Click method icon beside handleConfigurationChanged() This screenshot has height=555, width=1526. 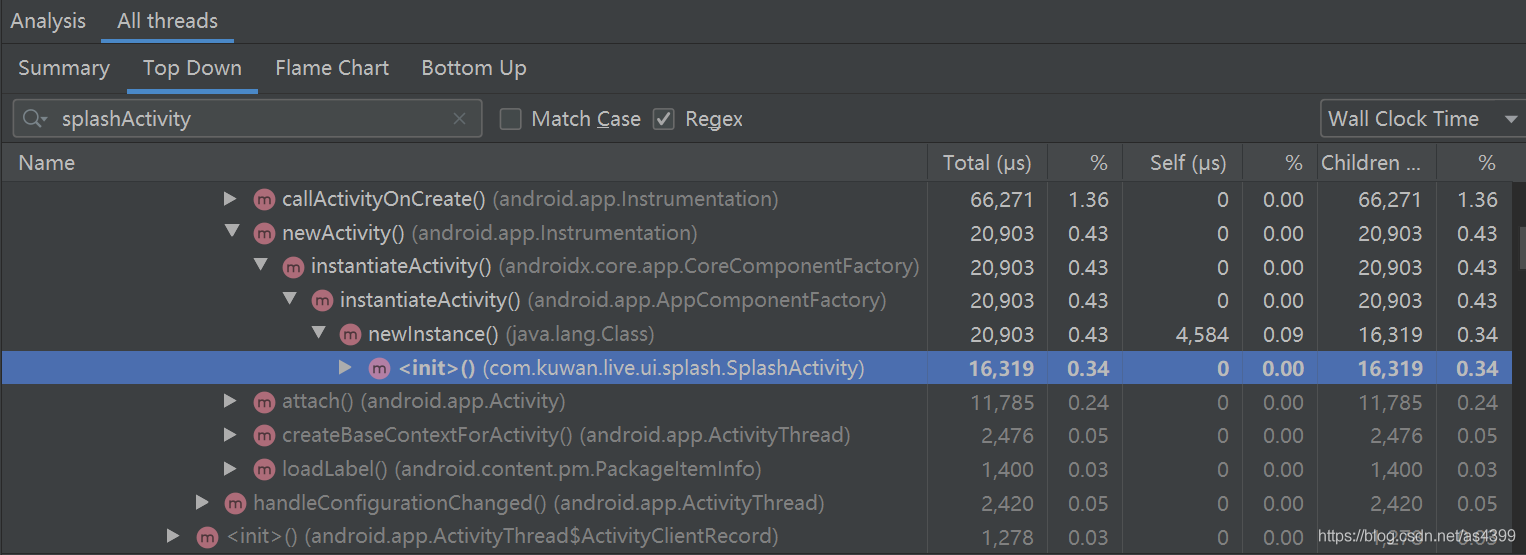(x=235, y=503)
